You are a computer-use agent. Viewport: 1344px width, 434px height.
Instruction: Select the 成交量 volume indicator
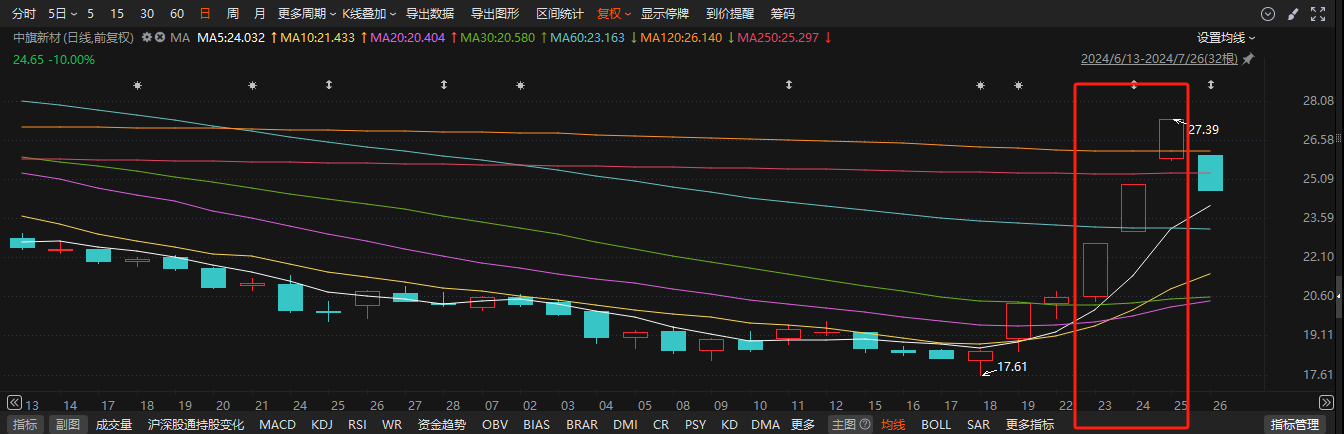pos(113,424)
